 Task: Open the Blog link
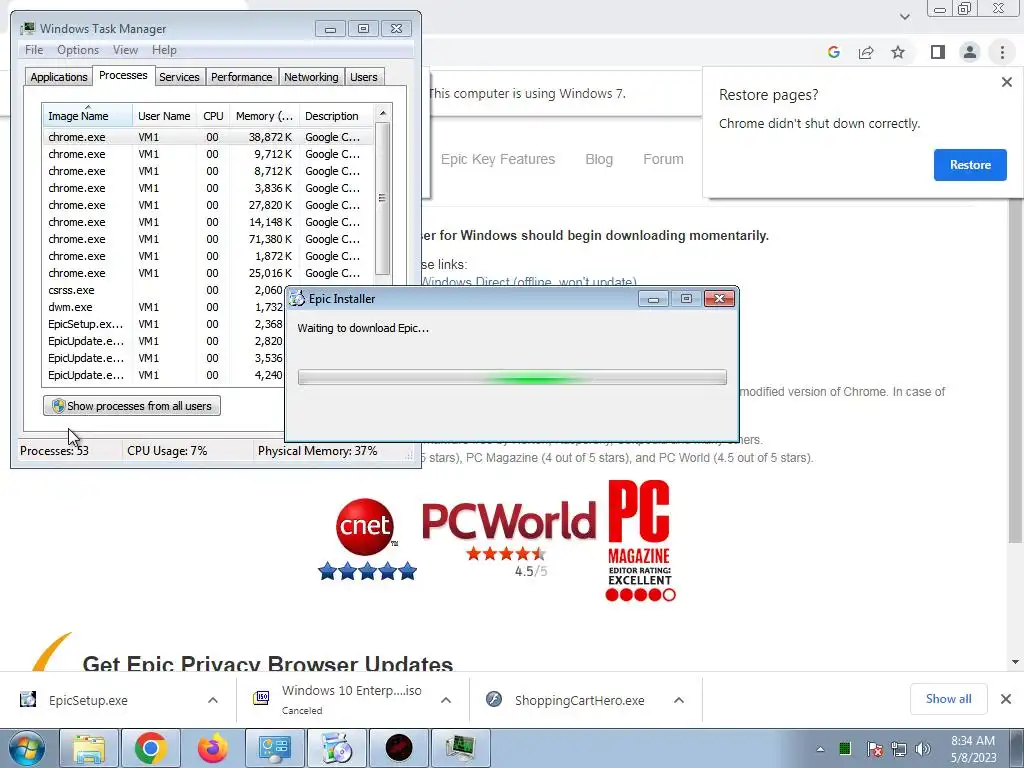(x=599, y=159)
